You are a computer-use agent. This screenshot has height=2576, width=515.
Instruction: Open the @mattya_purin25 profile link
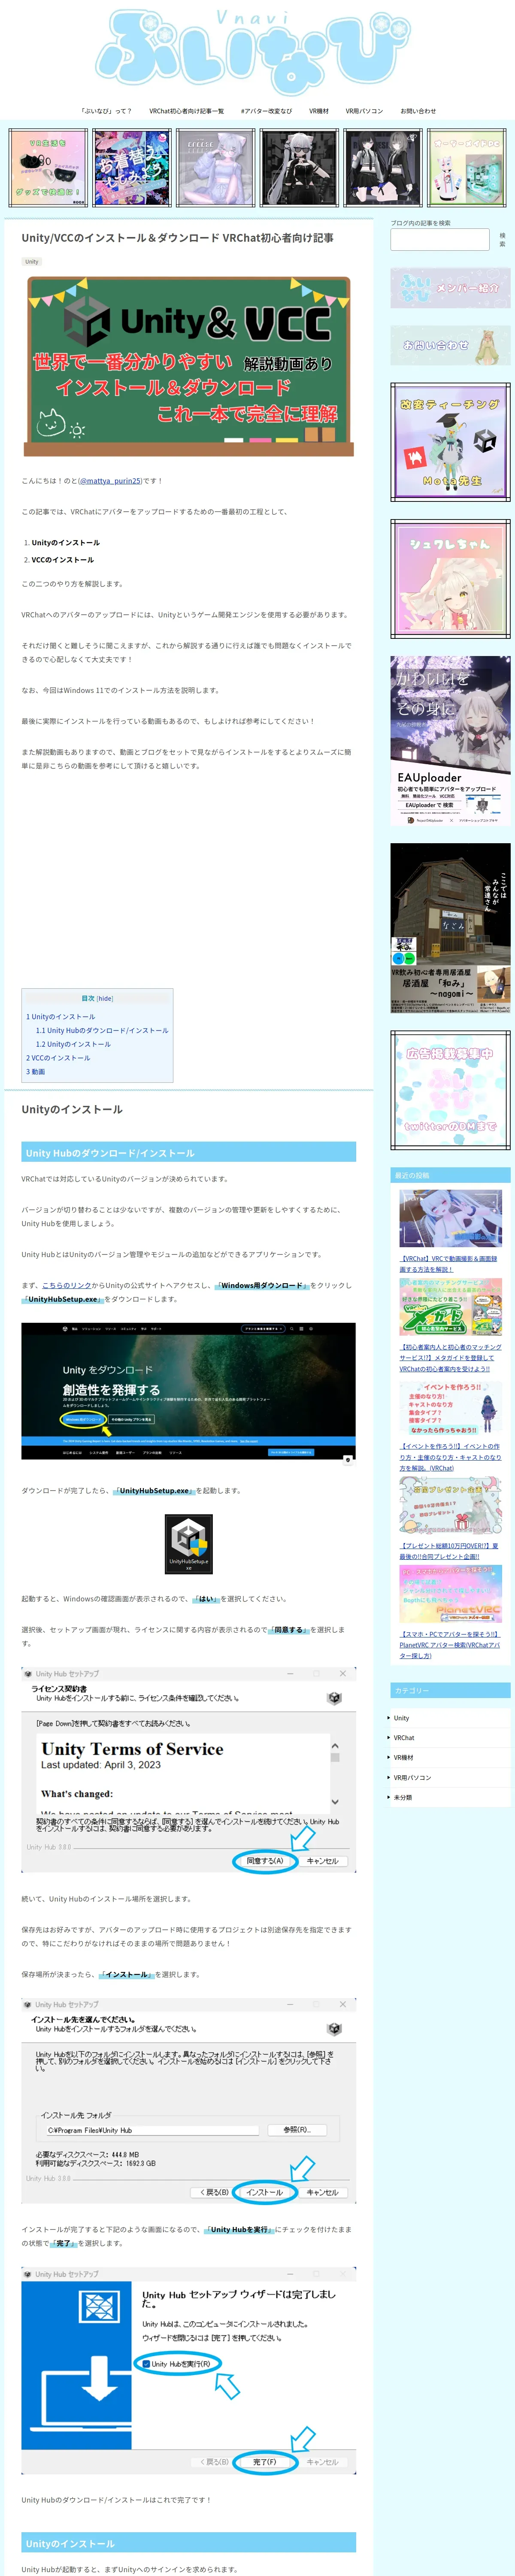click(110, 481)
